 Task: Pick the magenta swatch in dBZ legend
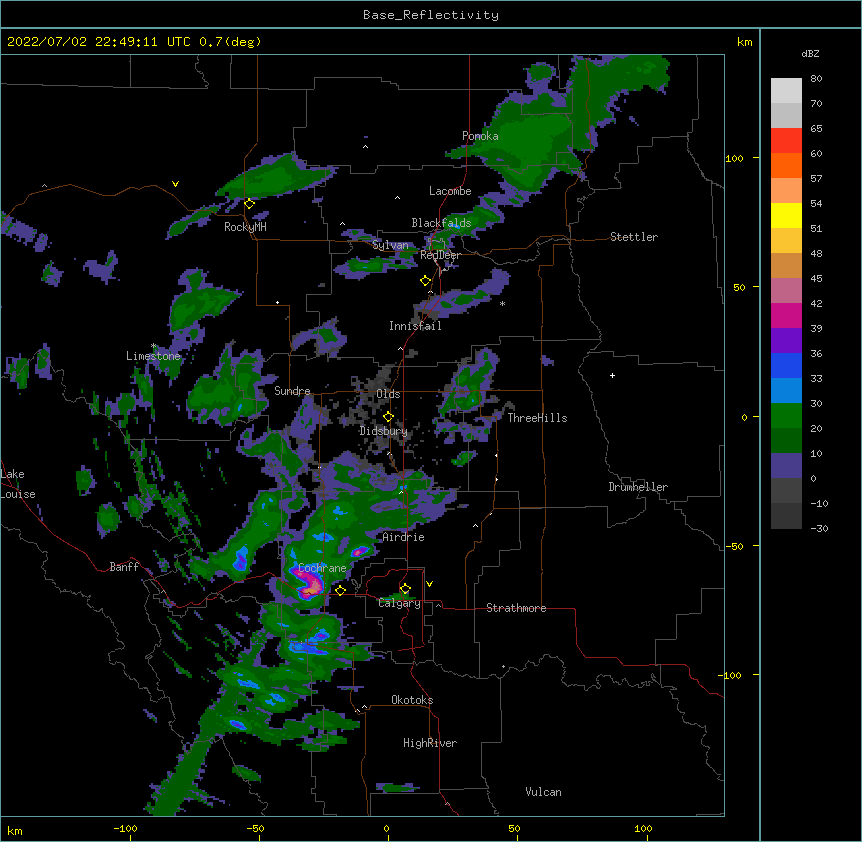click(786, 315)
